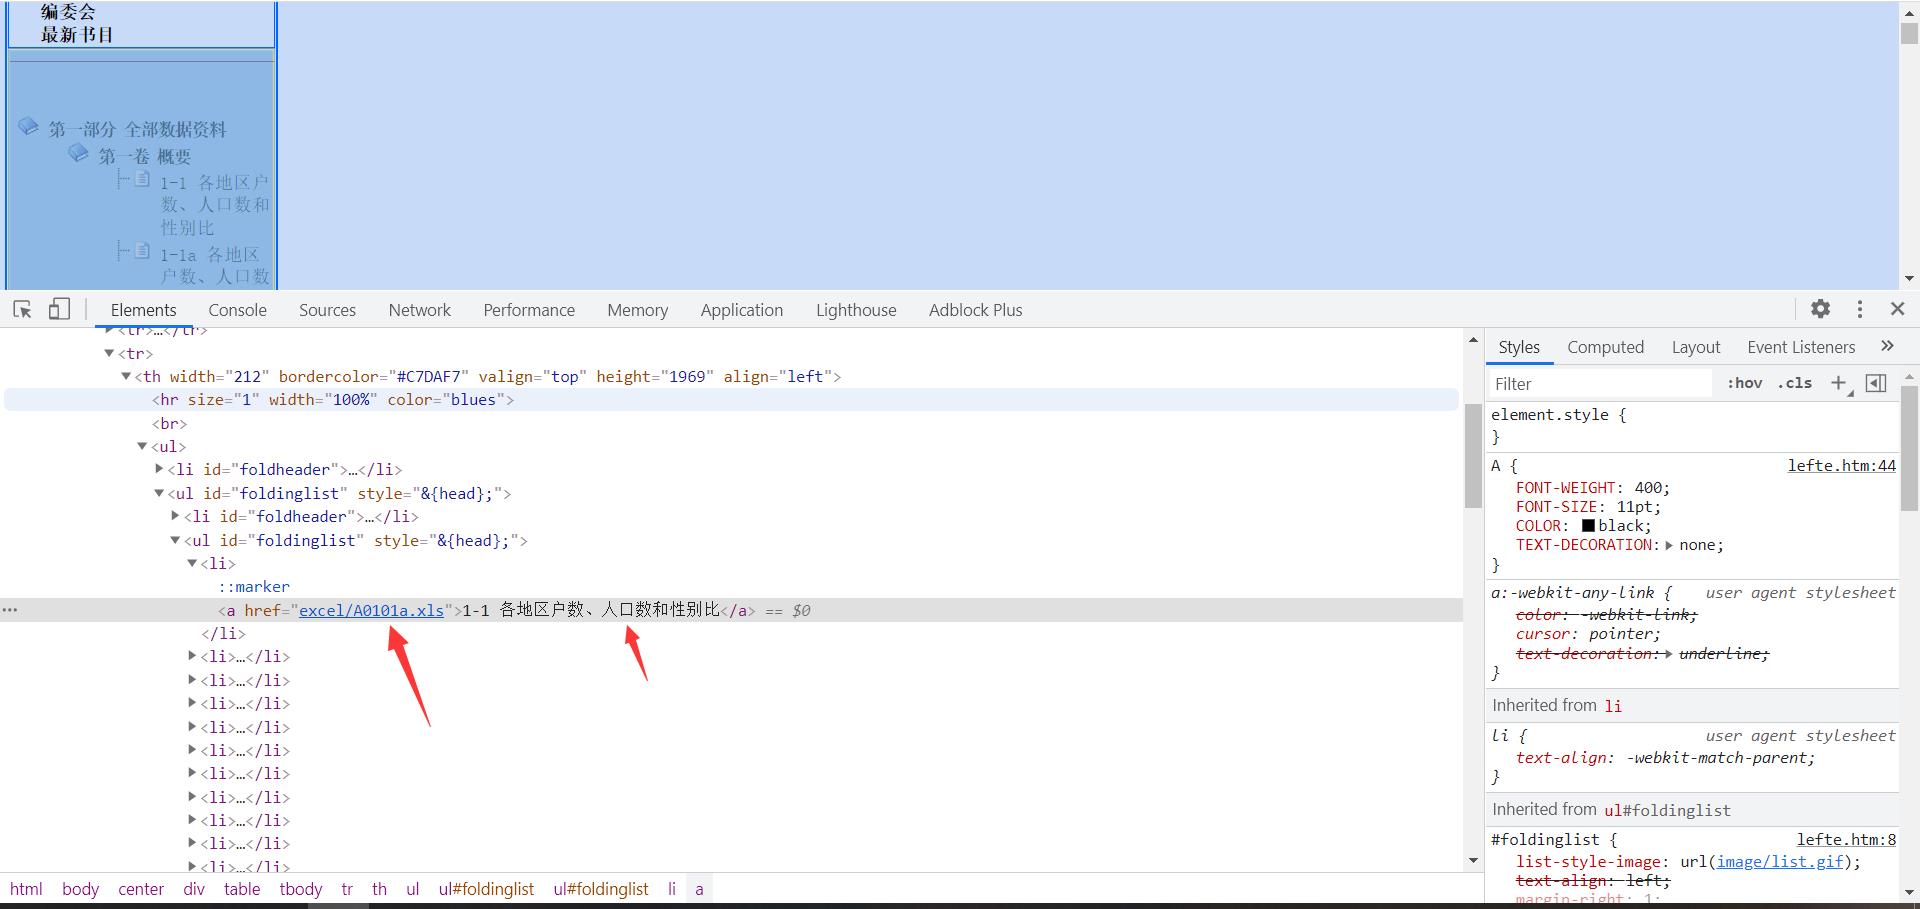The image size is (1920, 909).
Task: Toggle the device toolbar icon
Action: coord(59,309)
